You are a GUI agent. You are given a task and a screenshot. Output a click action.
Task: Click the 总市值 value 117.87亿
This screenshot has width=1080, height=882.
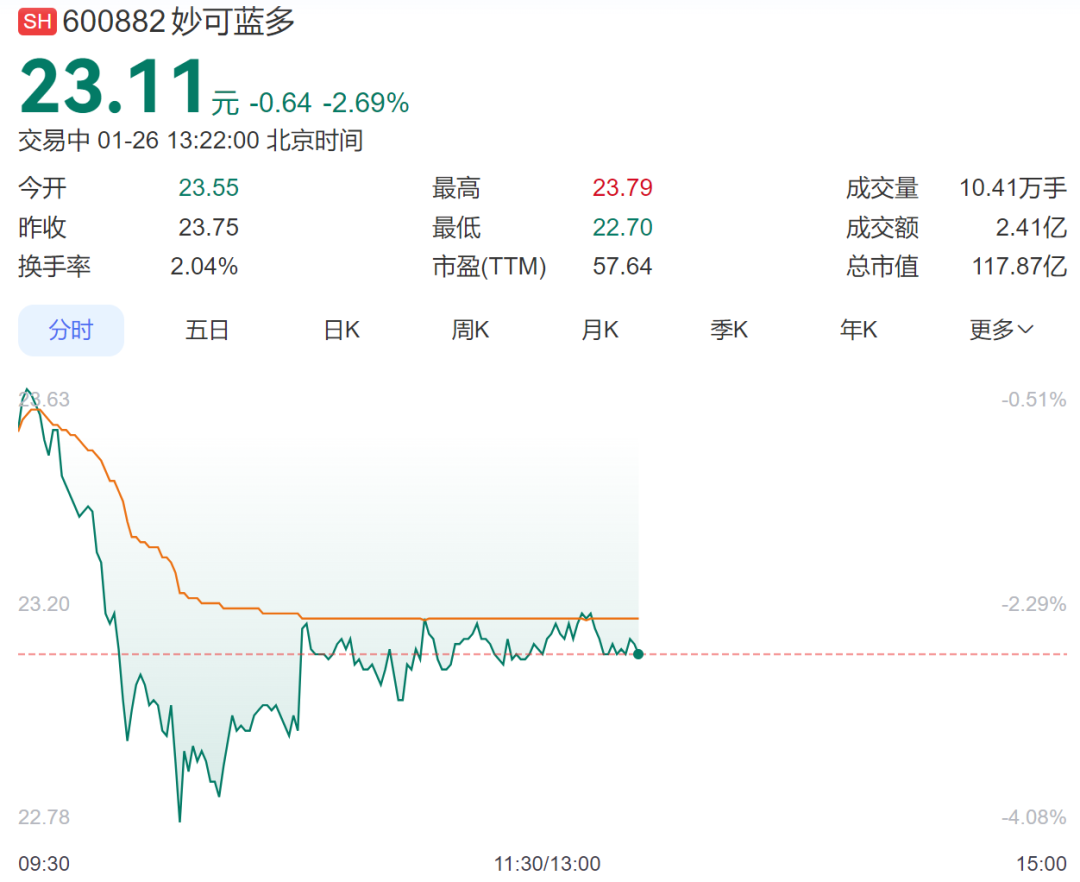[x=1019, y=267]
